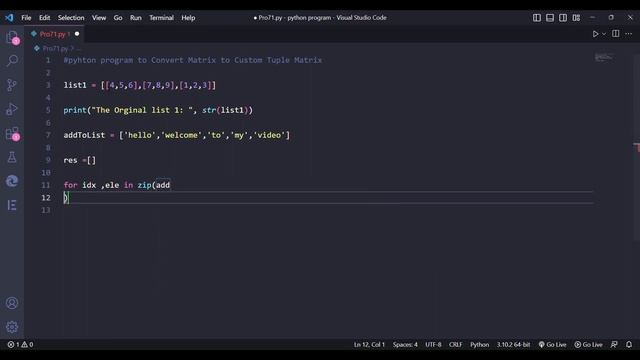Open the View menu
Image resolution: width=640 pixels, height=360 pixels.
(99, 18)
